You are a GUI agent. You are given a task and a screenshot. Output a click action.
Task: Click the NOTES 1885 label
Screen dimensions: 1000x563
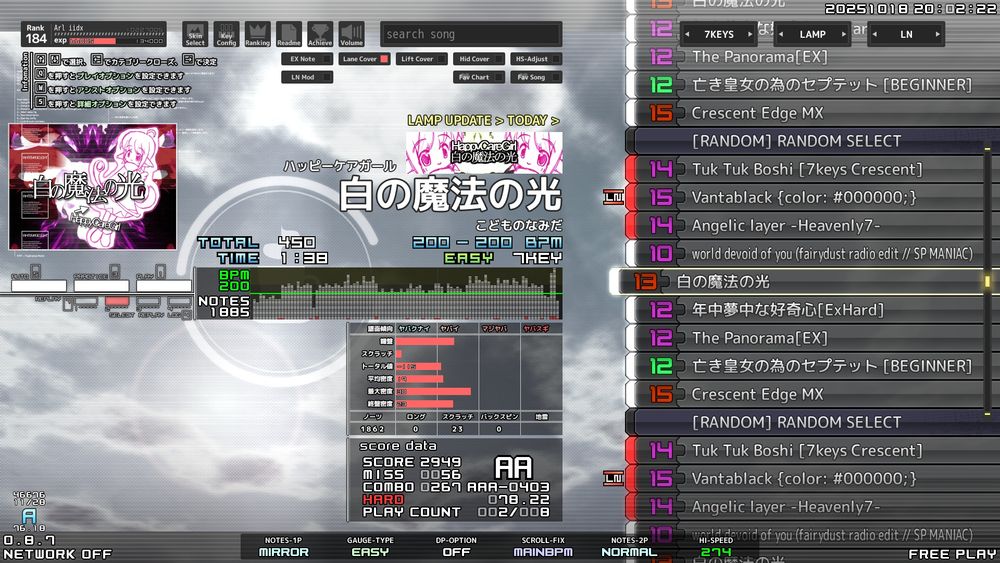(x=224, y=306)
